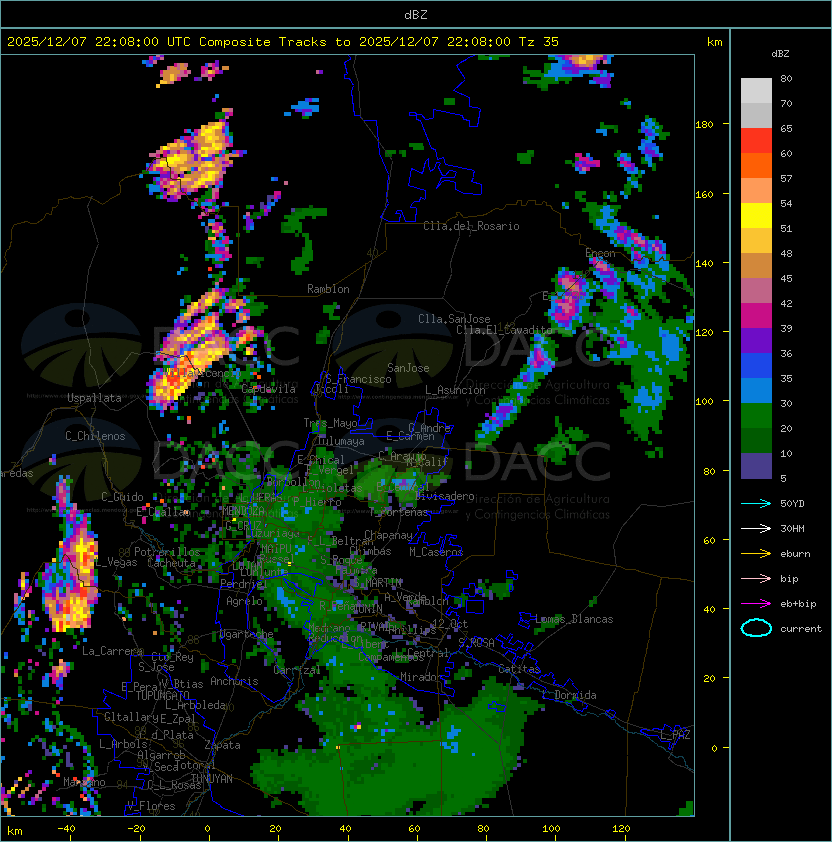Click legend label '50YD'
This screenshot has width=832, height=842.
792,504
